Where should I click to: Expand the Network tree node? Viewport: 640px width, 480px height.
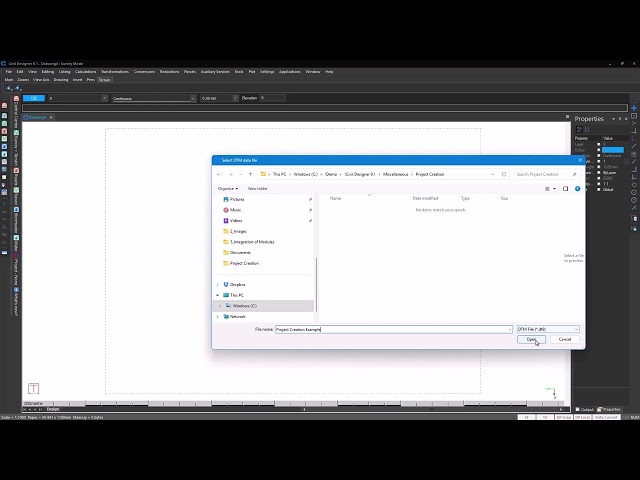pos(218,316)
